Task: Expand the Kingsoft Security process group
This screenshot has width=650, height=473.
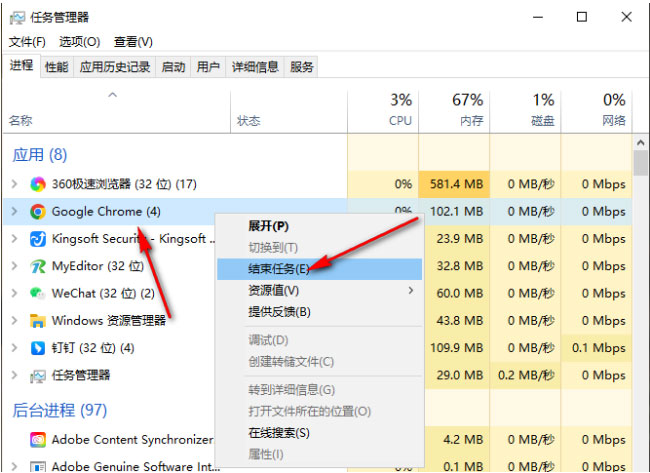Action: point(15,238)
